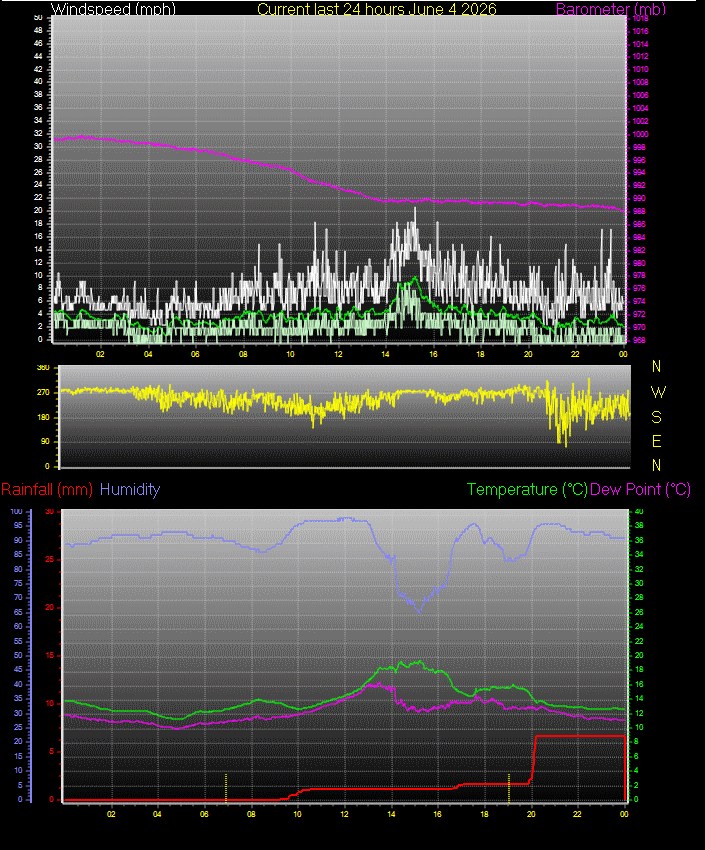Click the yellow dotted marker near 19 hours
The width and height of the screenshot is (705, 850).
pyautogui.click(x=508, y=787)
